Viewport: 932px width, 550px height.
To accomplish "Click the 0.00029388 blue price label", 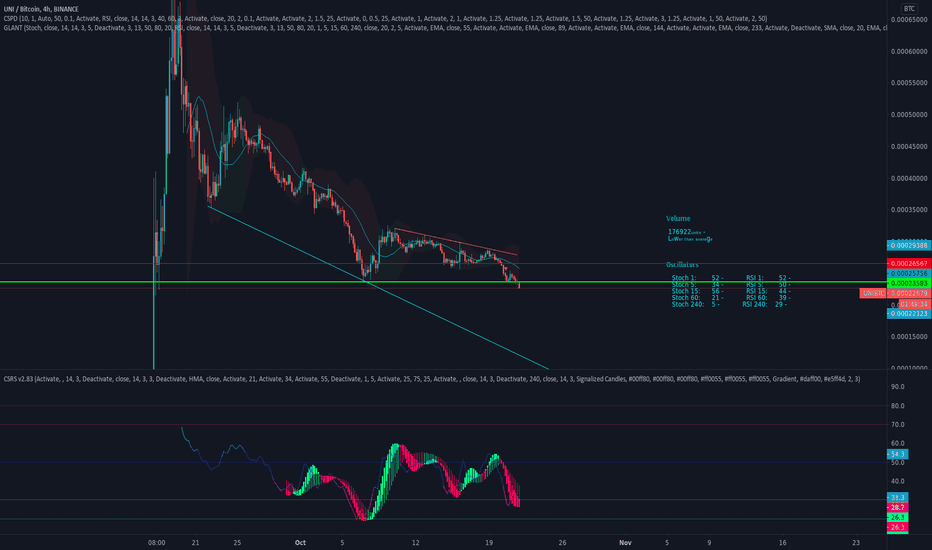I will pyautogui.click(x=909, y=245).
